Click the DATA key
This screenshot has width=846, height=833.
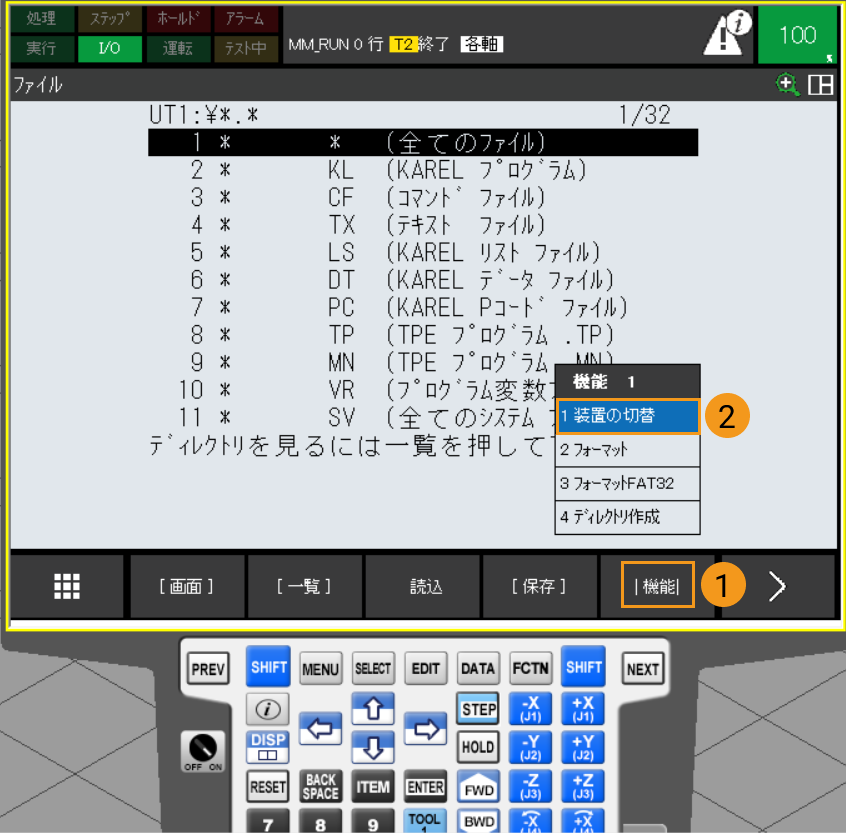coord(478,668)
